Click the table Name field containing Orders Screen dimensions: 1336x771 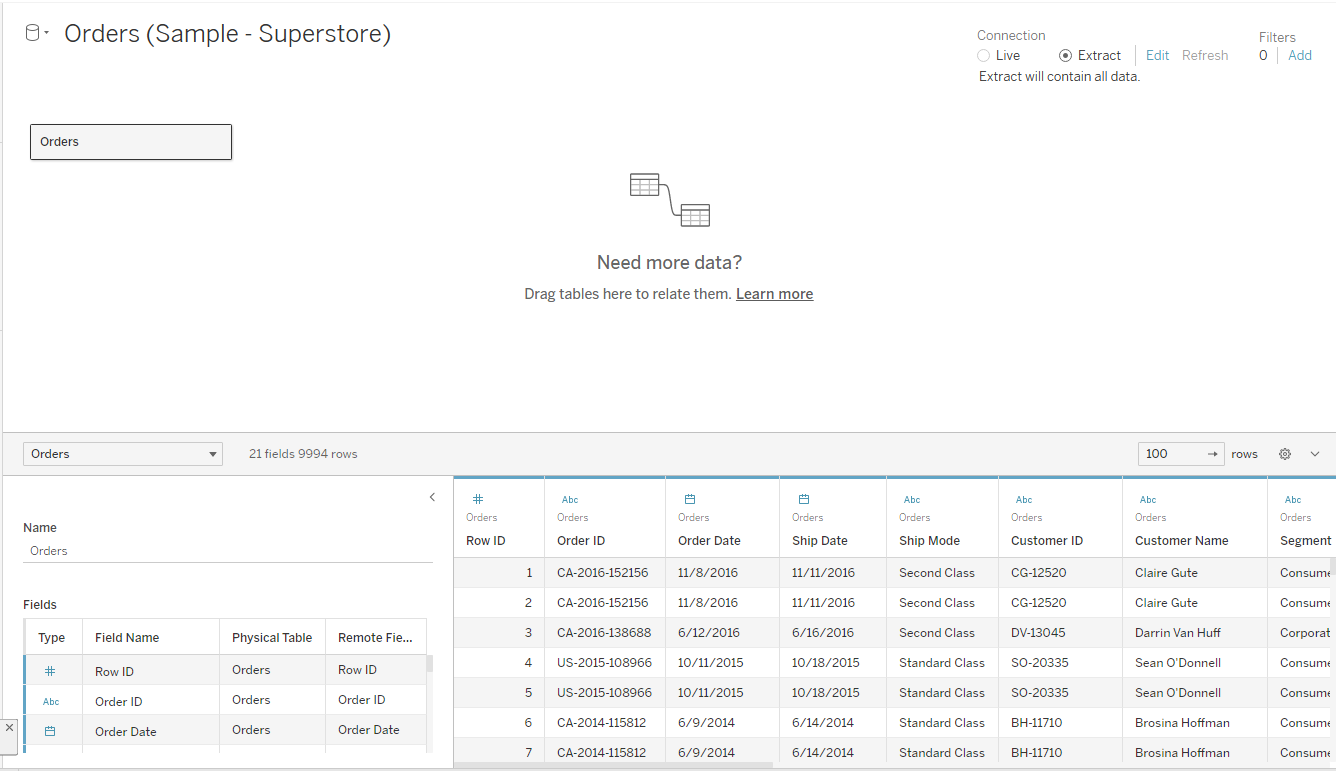(x=228, y=551)
